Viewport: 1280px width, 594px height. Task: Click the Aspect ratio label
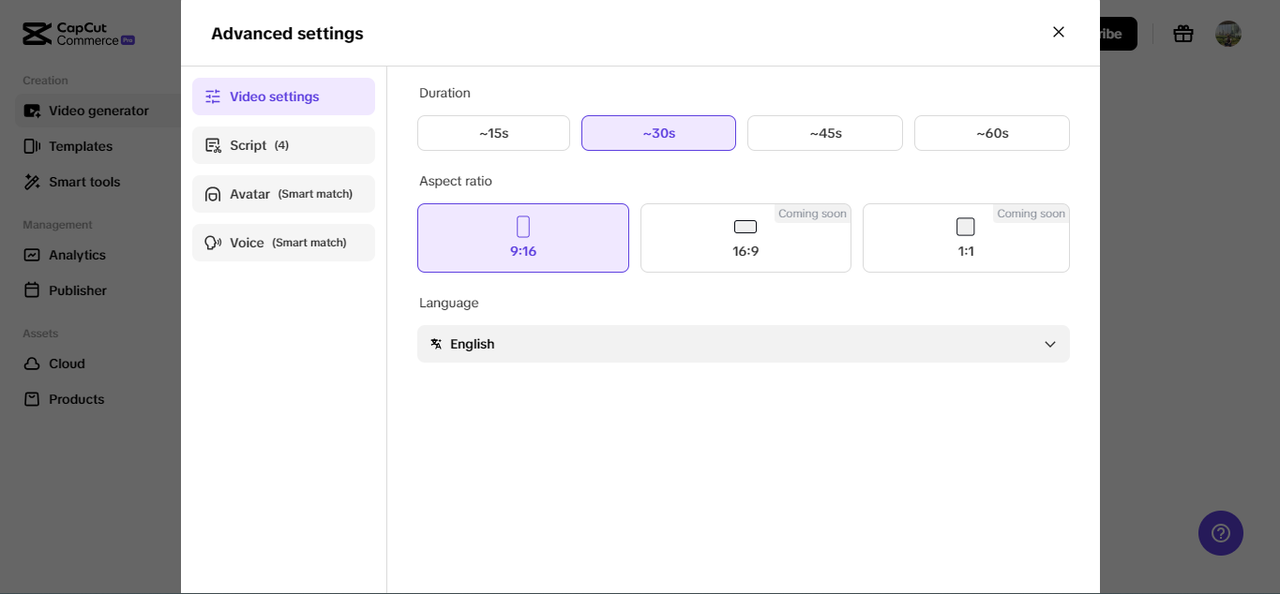coord(456,181)
